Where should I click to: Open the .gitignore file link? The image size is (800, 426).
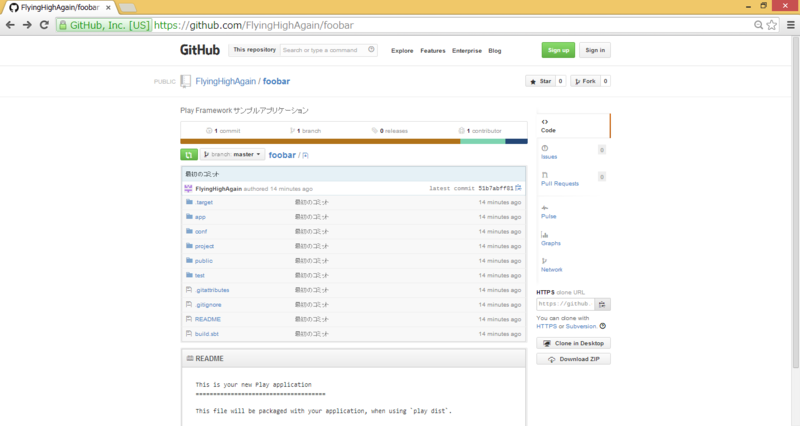pos(208,305)
